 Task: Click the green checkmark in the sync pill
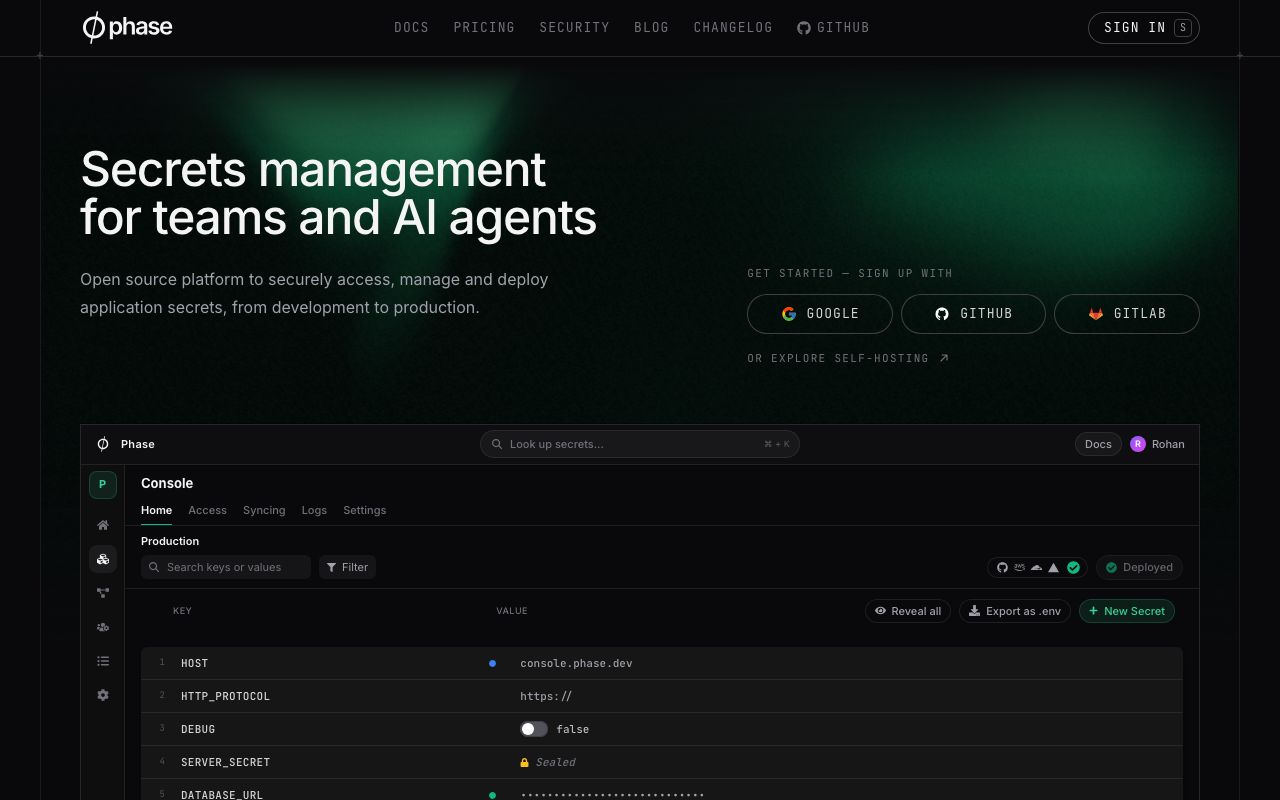[x=1073, y=567]
